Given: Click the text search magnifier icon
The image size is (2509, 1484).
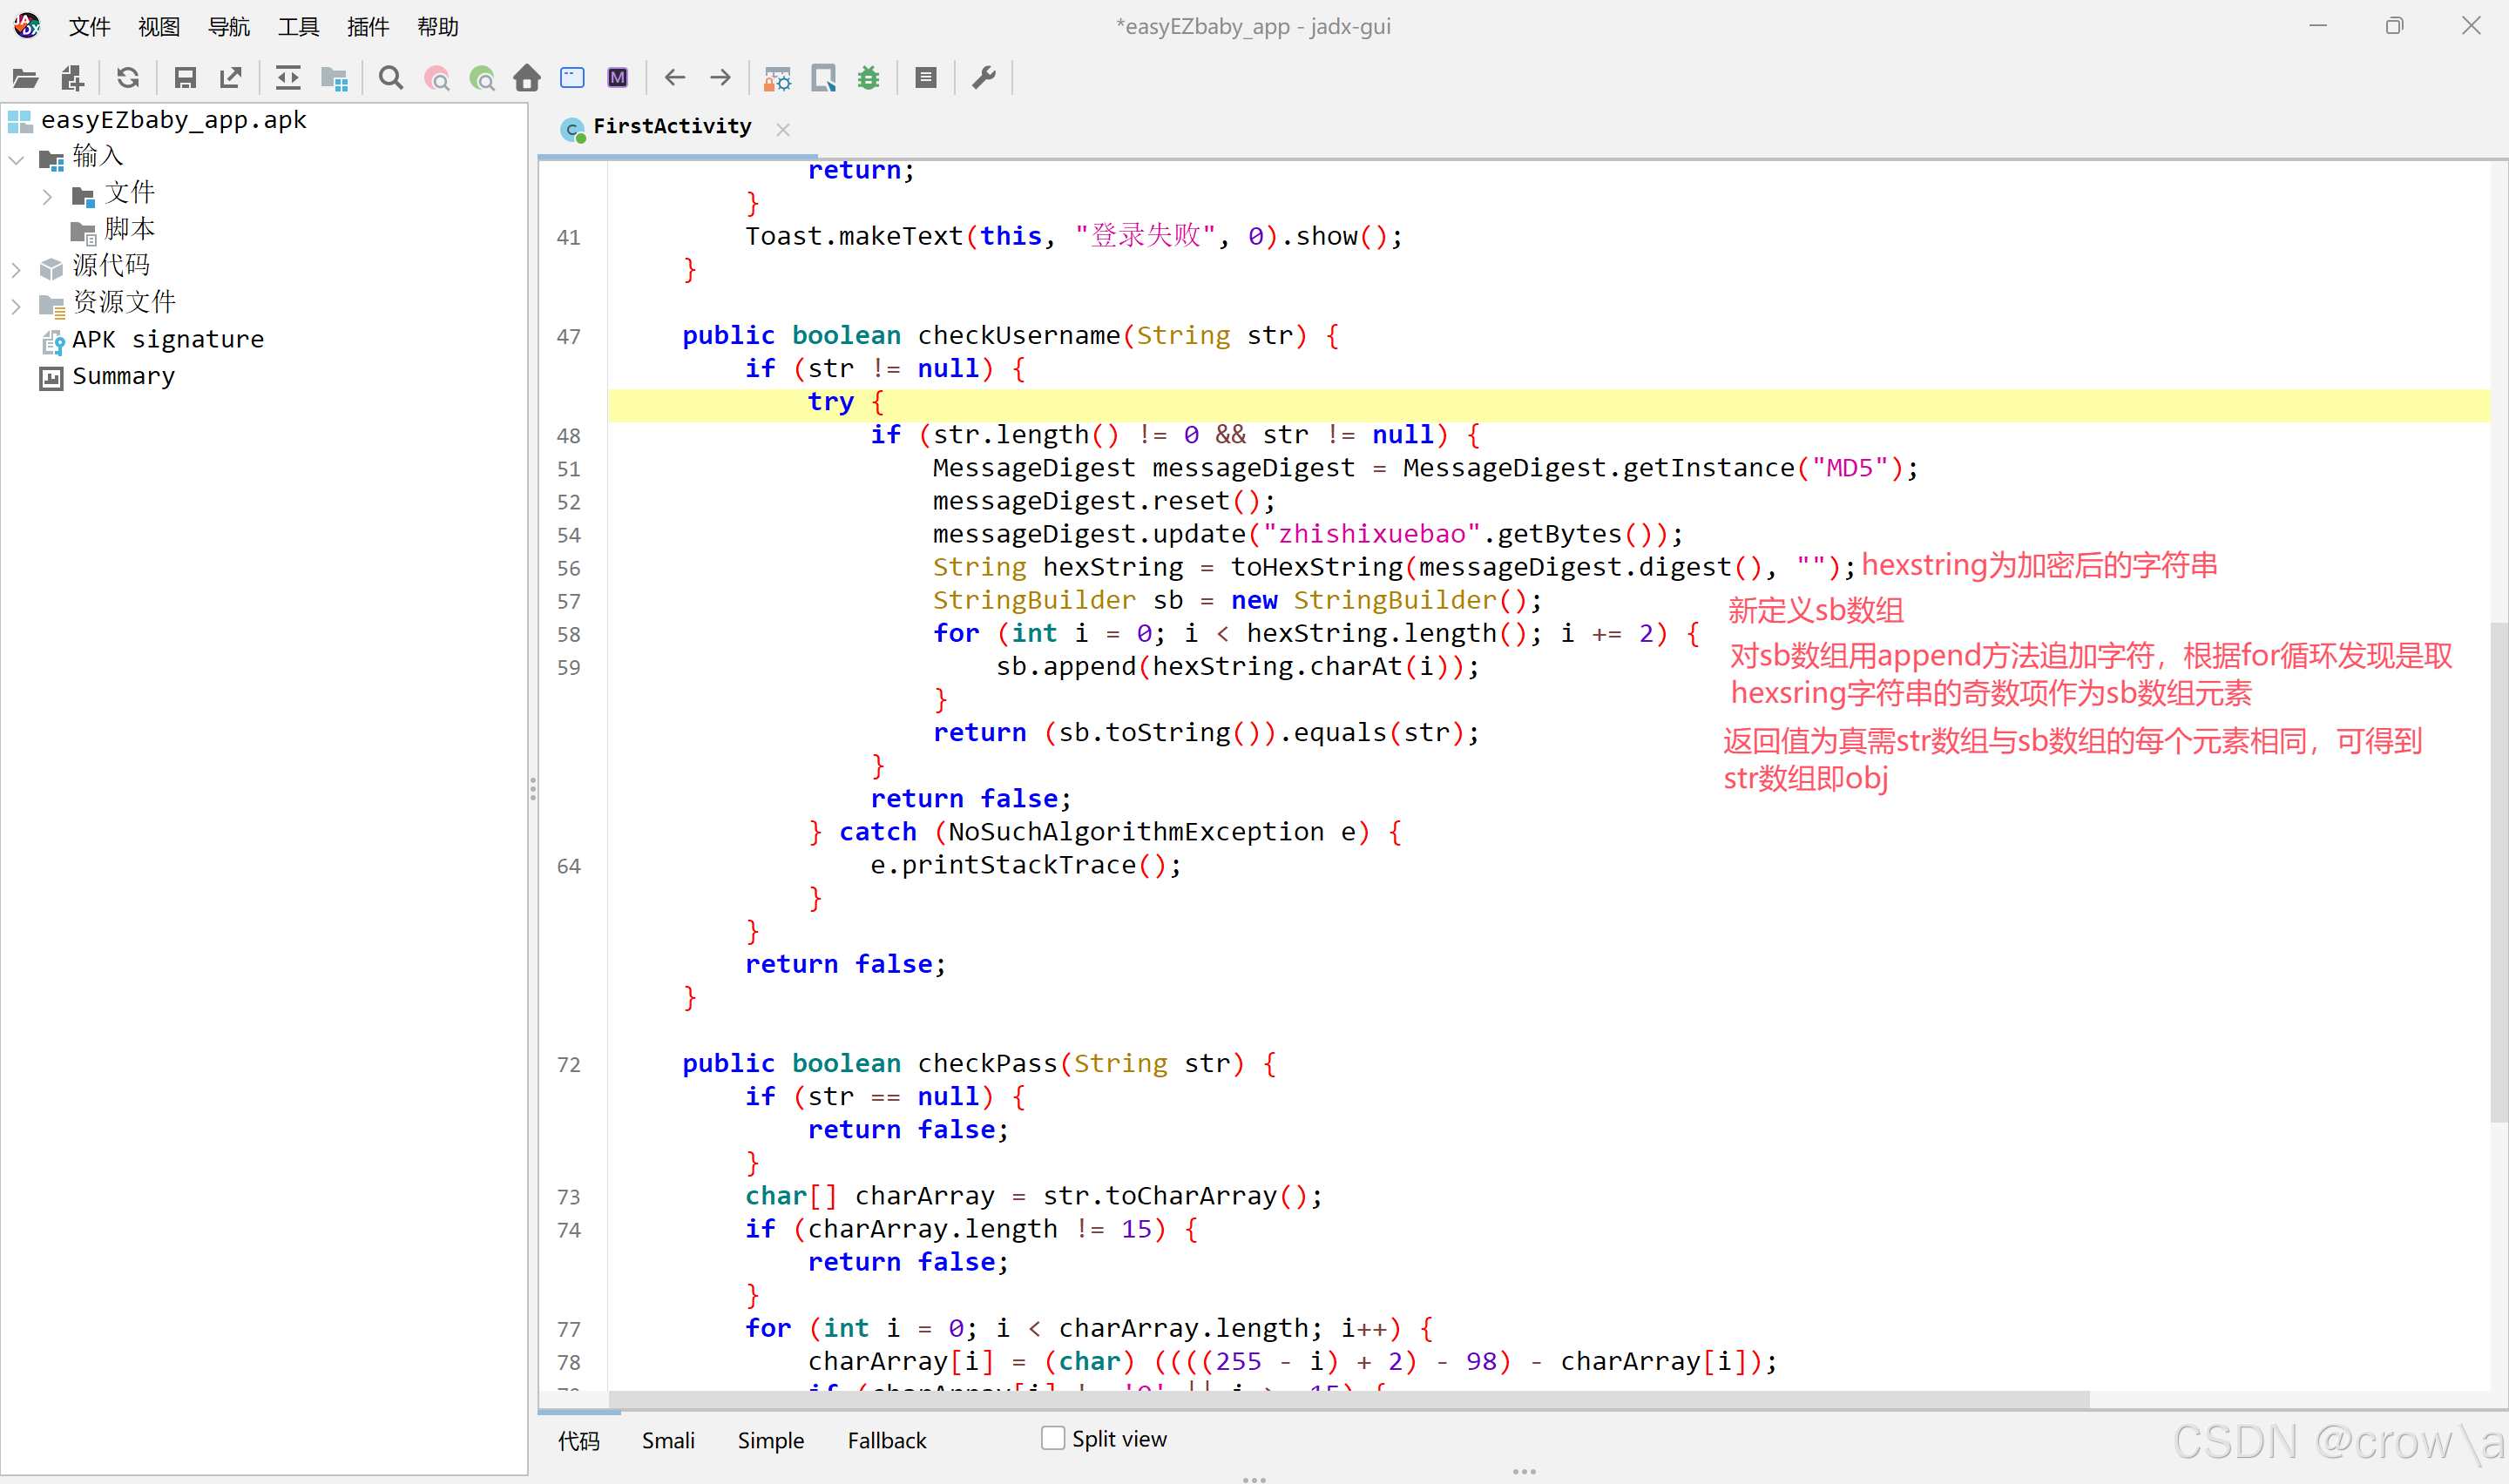Looking at the screenshot, I should point(391,78).
